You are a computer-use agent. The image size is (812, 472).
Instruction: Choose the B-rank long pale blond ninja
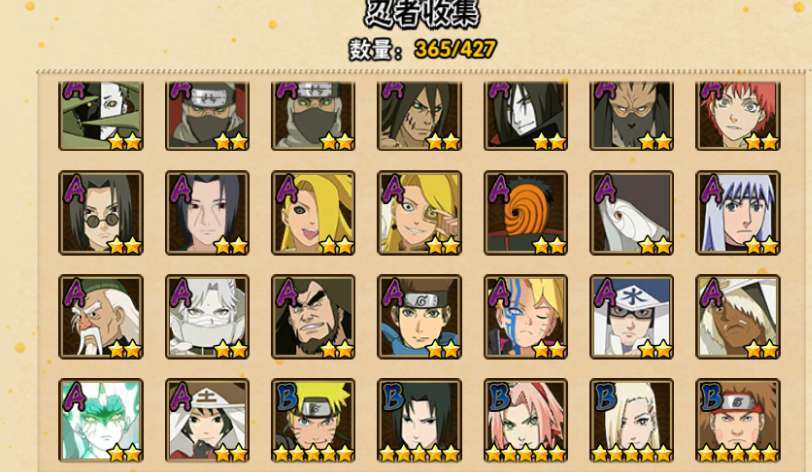632,420
